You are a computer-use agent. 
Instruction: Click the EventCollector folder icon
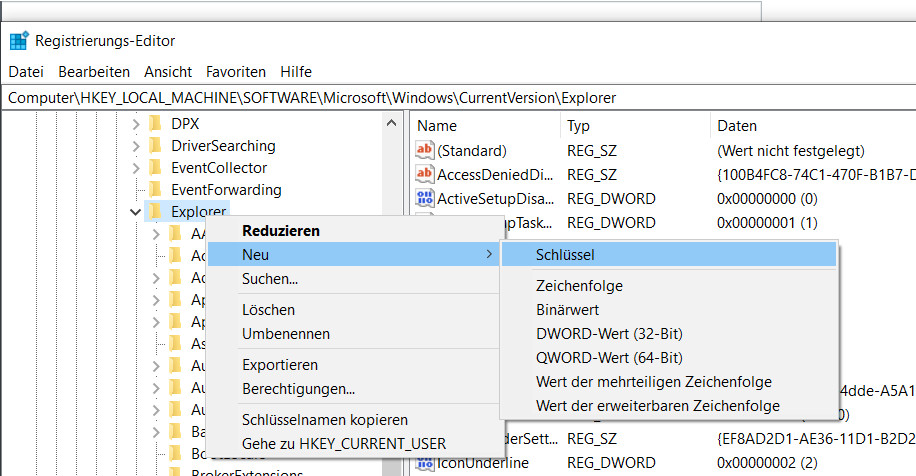click(x=155, y=168)
